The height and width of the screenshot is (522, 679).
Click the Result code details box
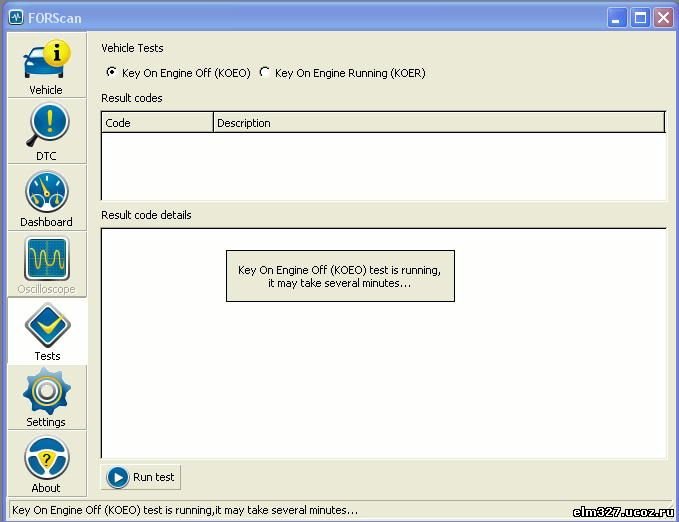pos(384,343)
